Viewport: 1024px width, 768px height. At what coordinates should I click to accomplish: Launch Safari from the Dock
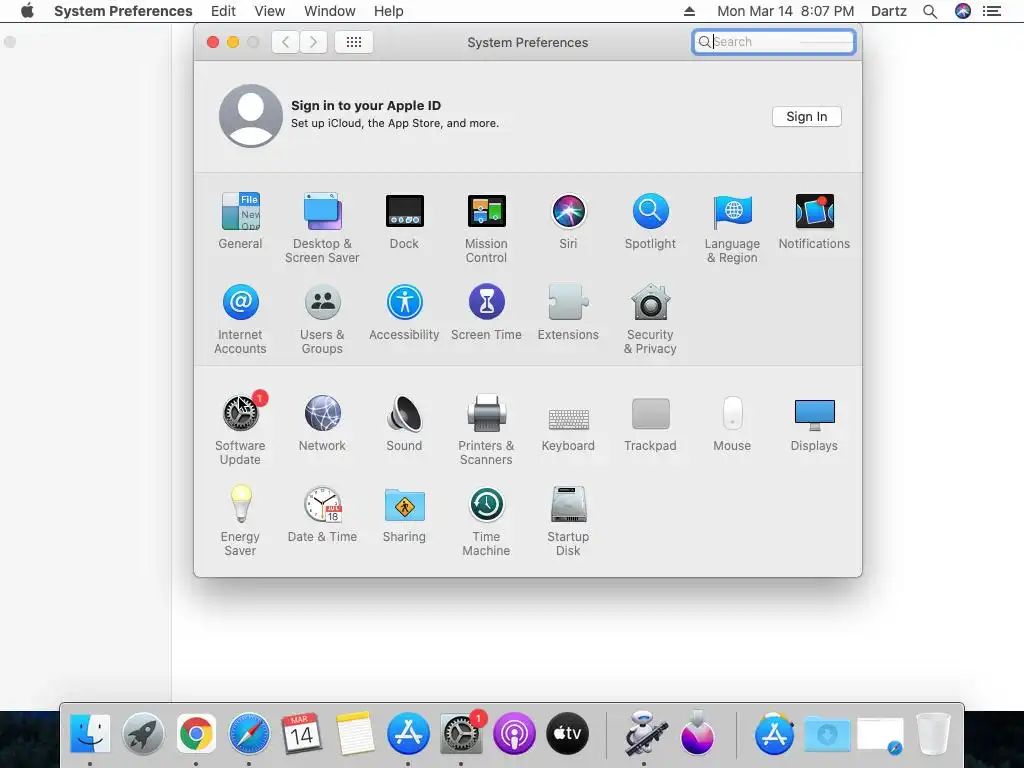(249, 733)
